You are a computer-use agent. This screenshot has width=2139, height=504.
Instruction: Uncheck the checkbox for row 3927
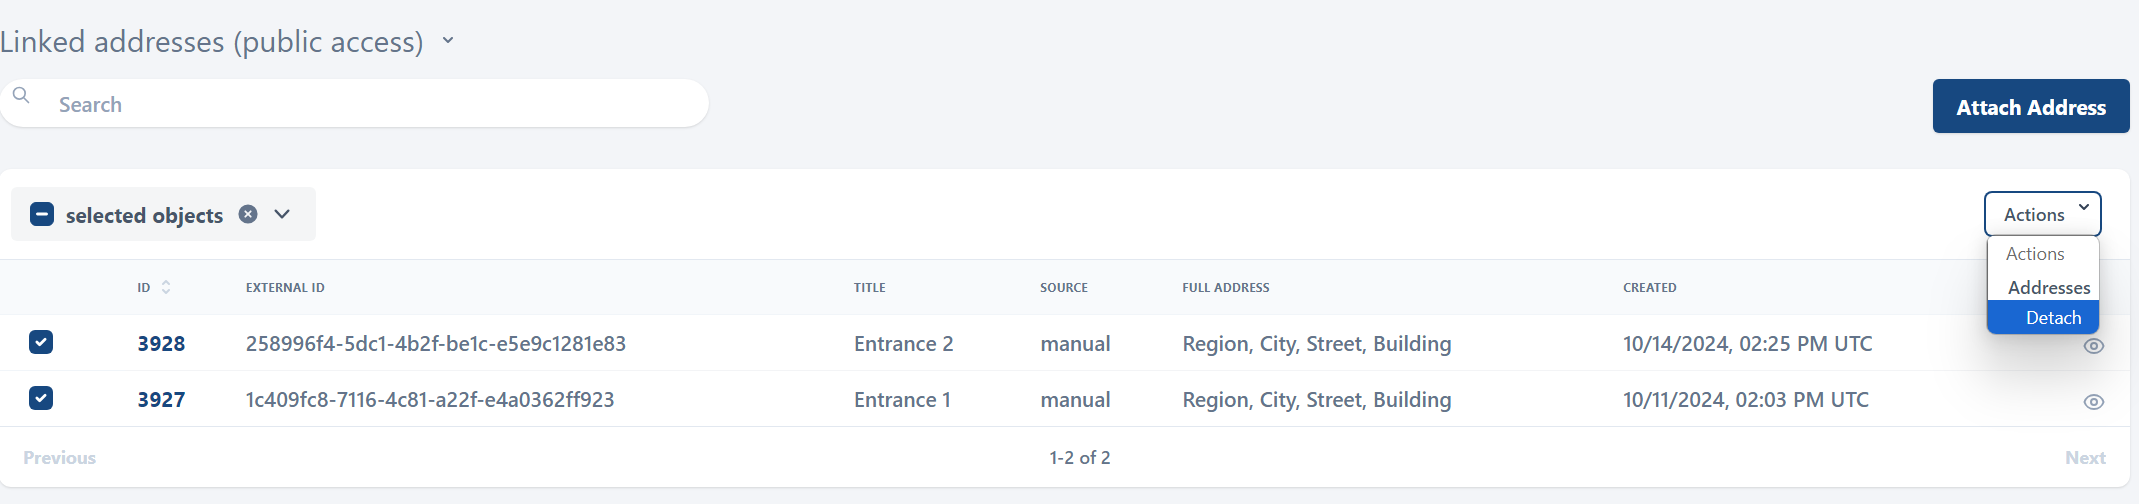(41, 398)
